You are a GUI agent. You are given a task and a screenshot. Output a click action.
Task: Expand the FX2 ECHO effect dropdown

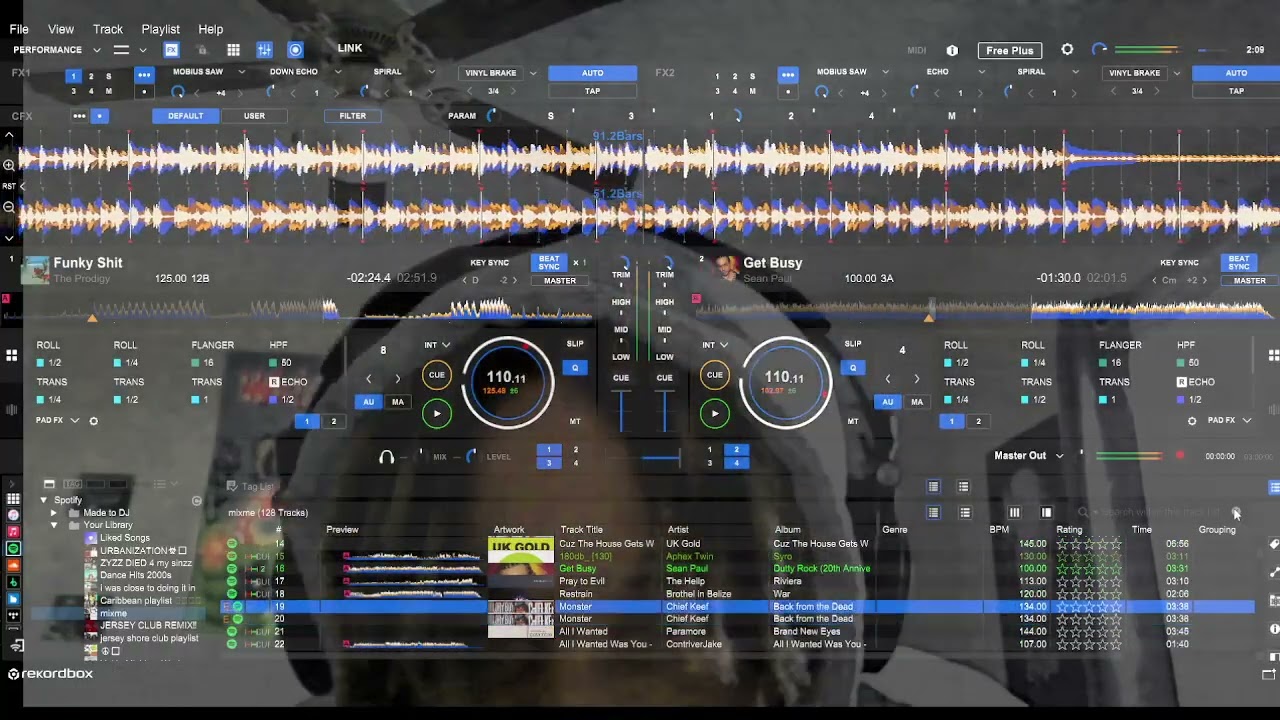point(981,72)
